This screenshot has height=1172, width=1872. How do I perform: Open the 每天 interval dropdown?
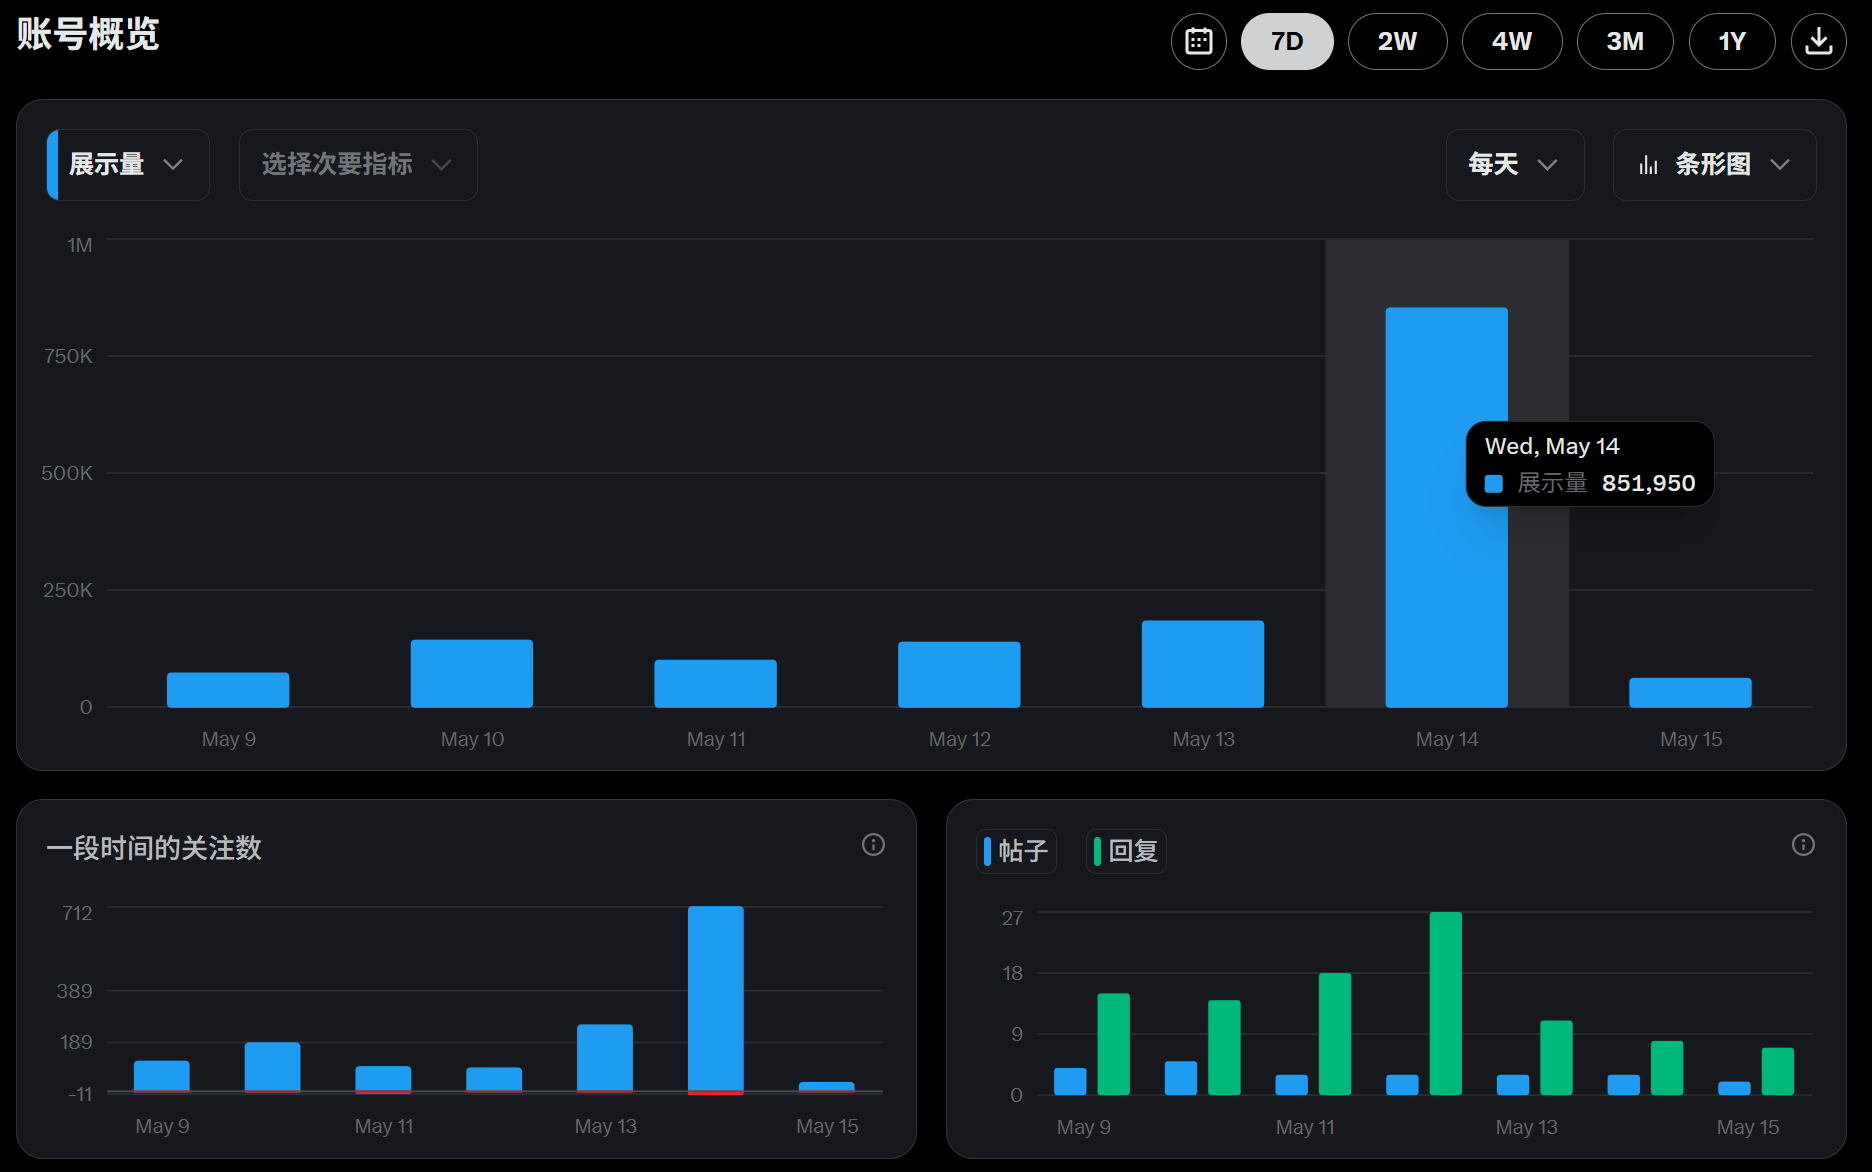point(1514,165)
